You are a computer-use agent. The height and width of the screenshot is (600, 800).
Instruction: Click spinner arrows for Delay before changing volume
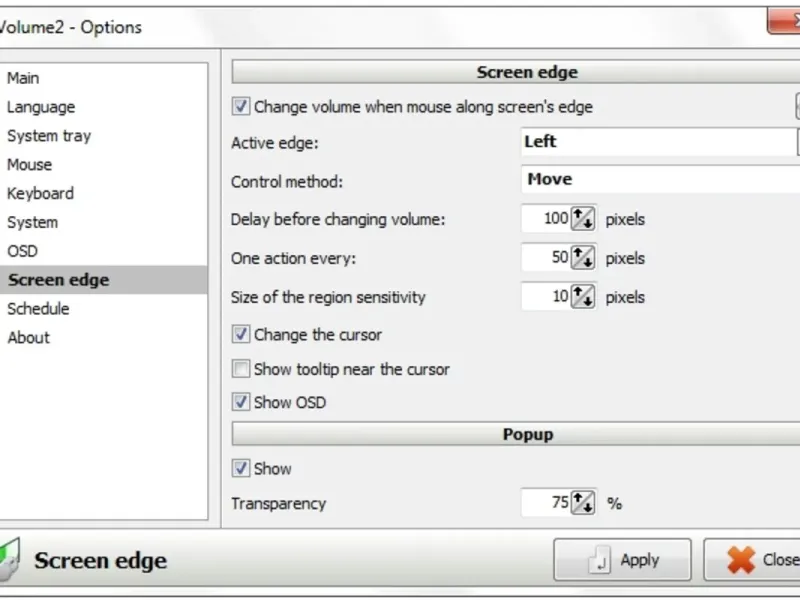pos(583,219)
